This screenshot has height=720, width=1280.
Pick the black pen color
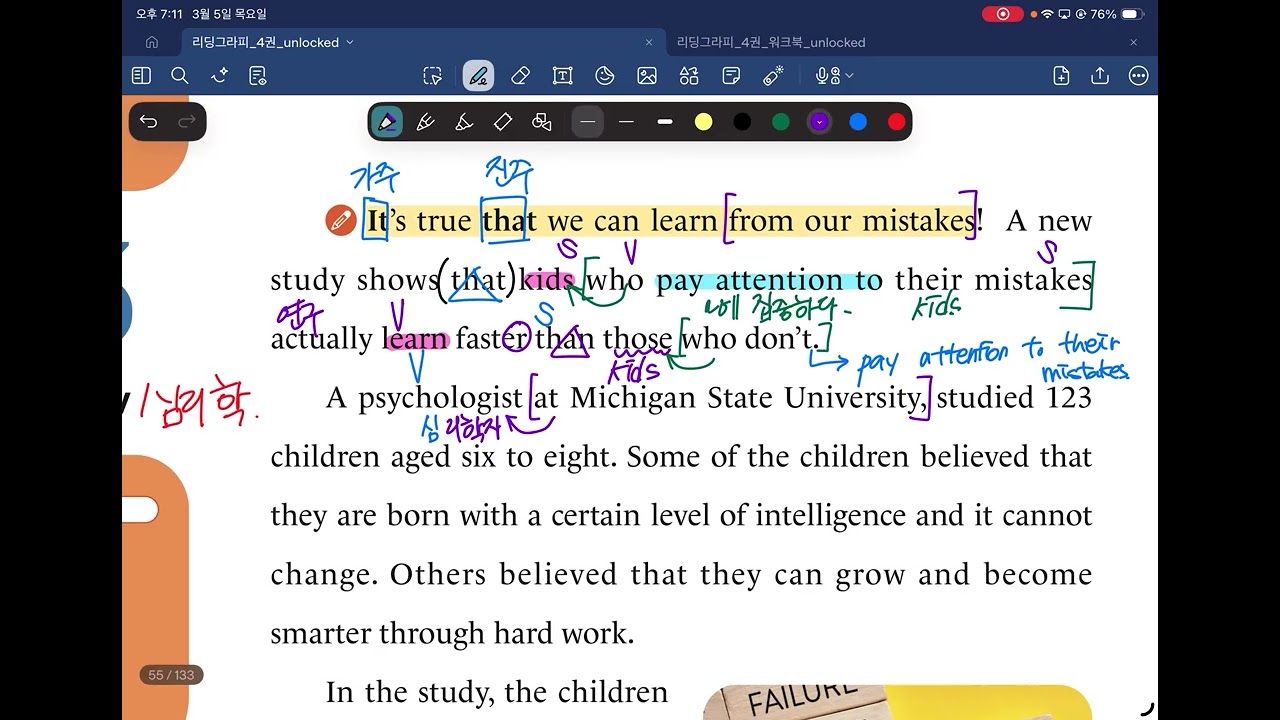742,122
